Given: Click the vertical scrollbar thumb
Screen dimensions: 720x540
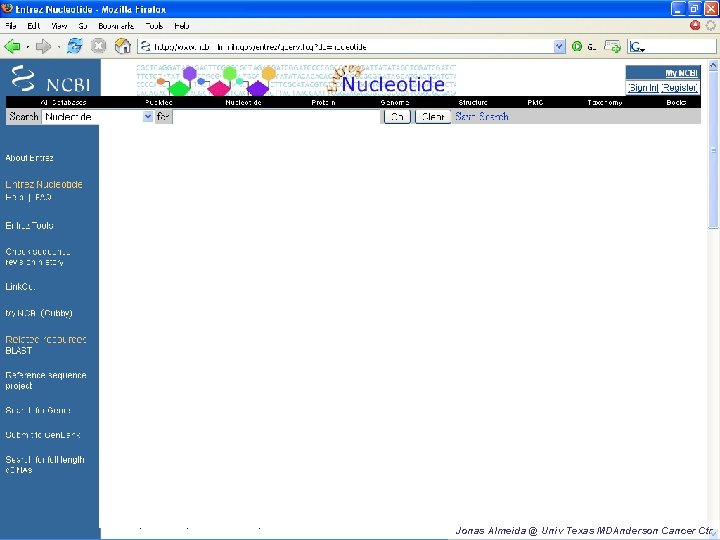Looking at the screenshot, I should pyautogui.click(x=713, y=149).
